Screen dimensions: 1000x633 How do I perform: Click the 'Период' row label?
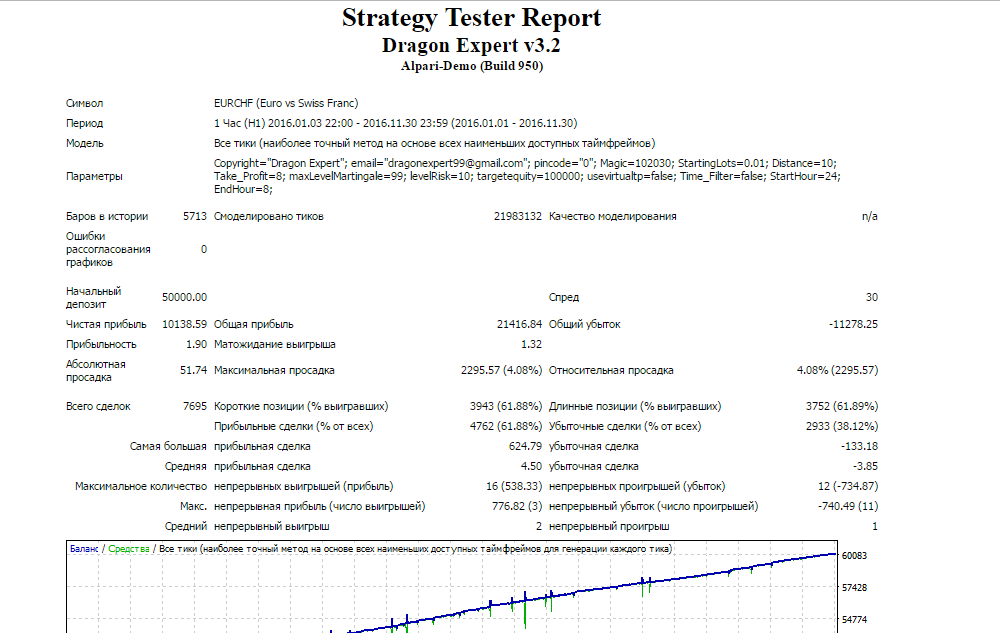(x=84, y=123)
